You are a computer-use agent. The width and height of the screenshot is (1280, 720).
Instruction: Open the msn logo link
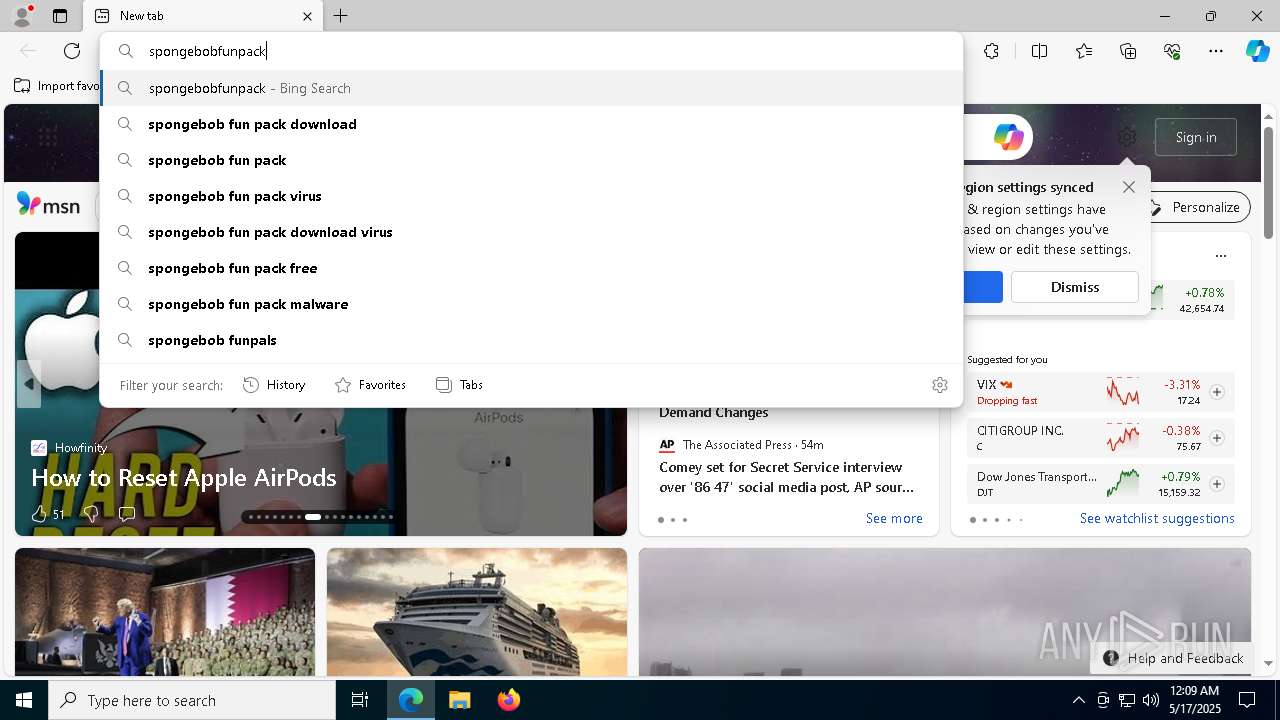[x=48, y=205]
